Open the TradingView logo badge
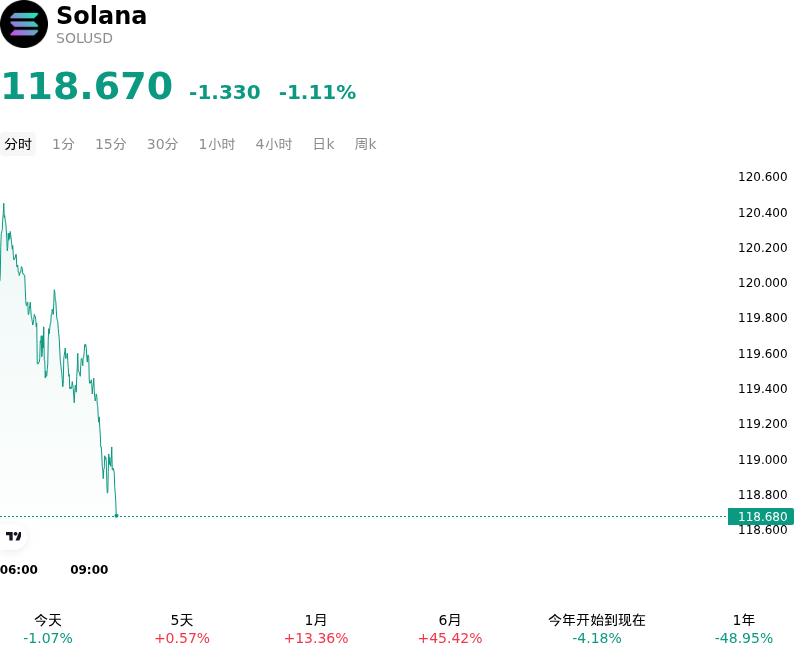Image resolution: width=800 pixels, height=658 pixels. 13,536
